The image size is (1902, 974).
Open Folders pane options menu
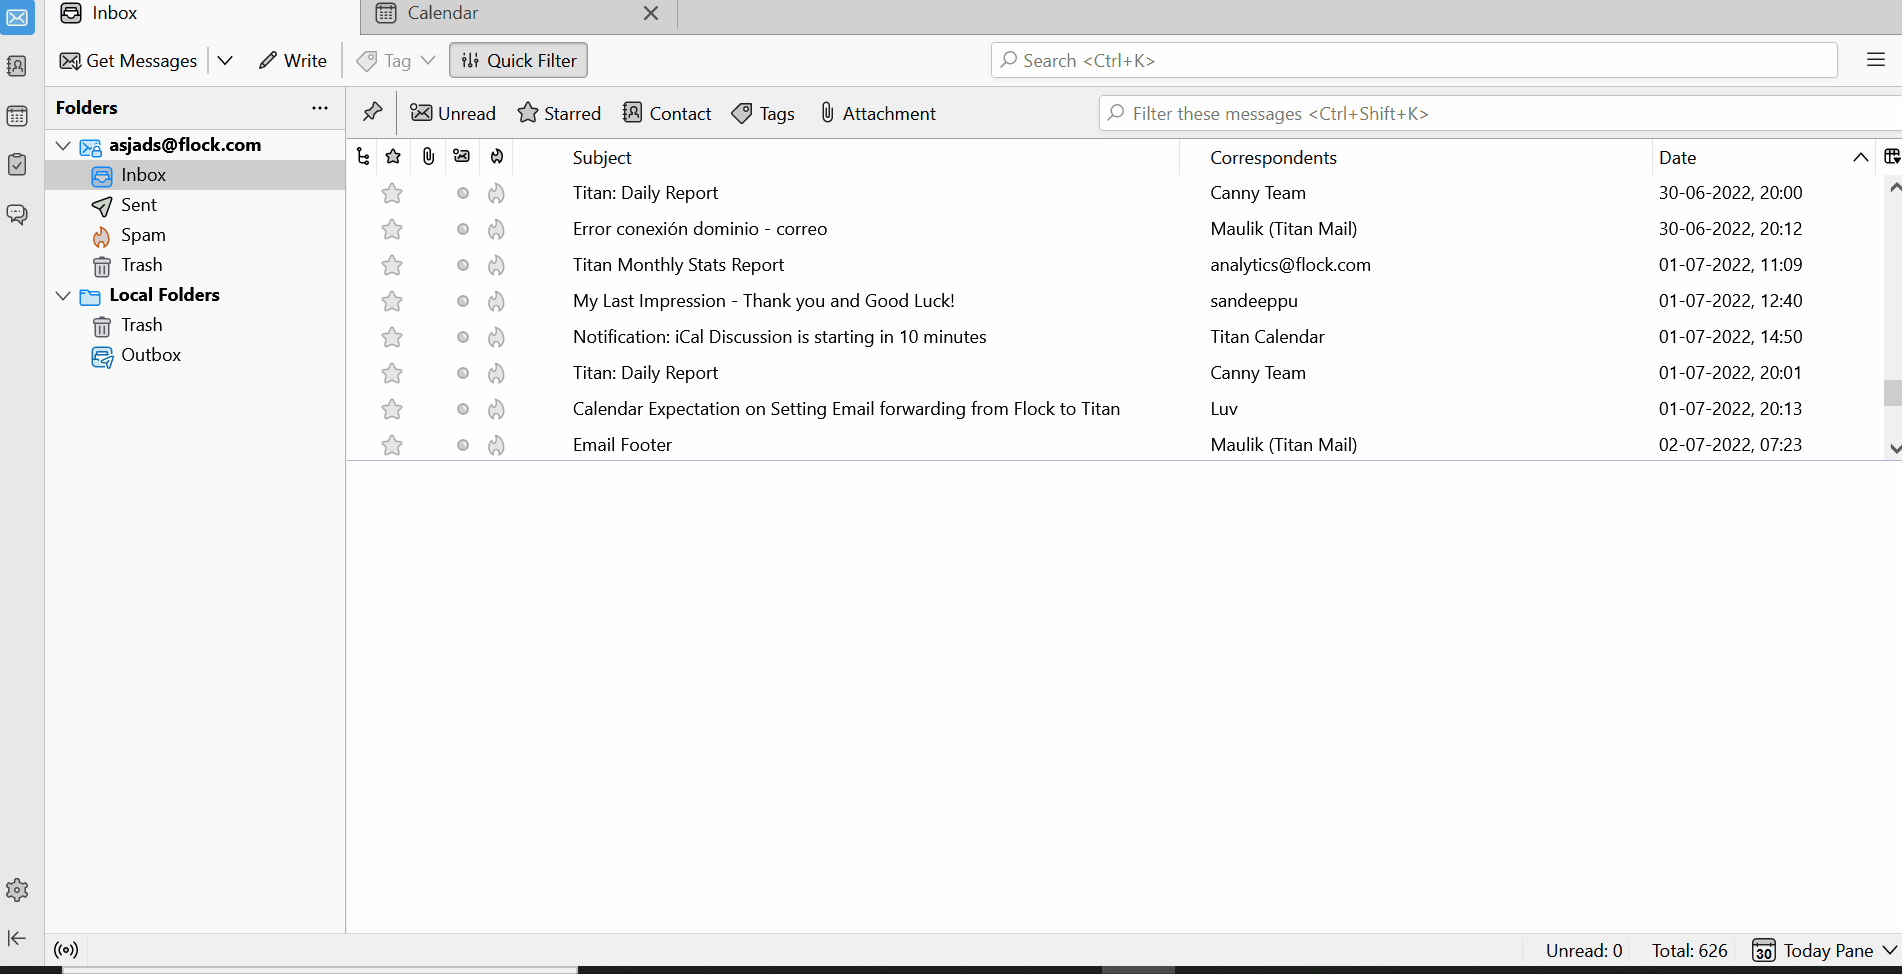(320, 108)
